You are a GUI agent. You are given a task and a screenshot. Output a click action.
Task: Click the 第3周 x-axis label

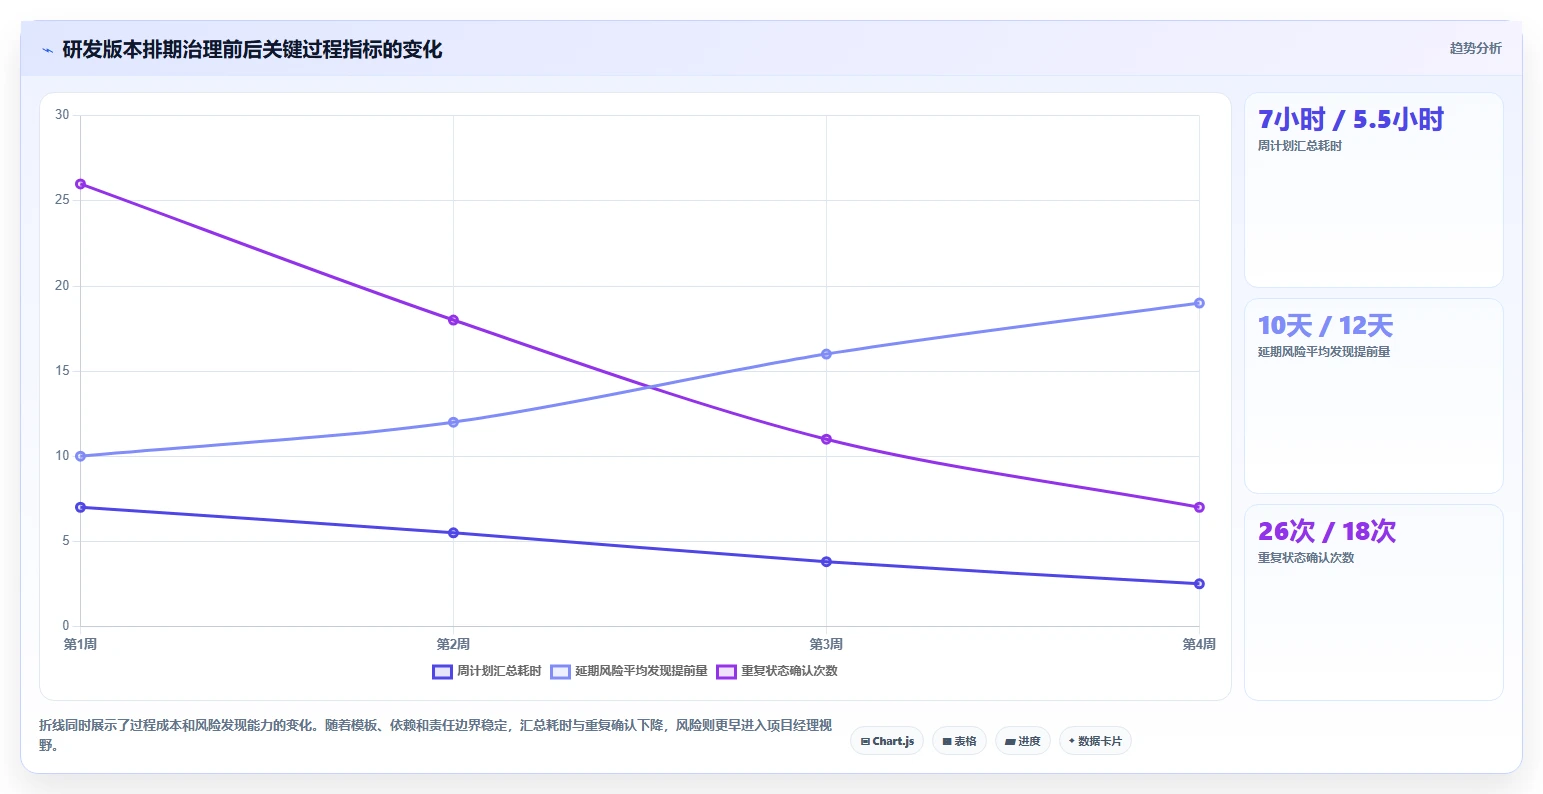826,644
